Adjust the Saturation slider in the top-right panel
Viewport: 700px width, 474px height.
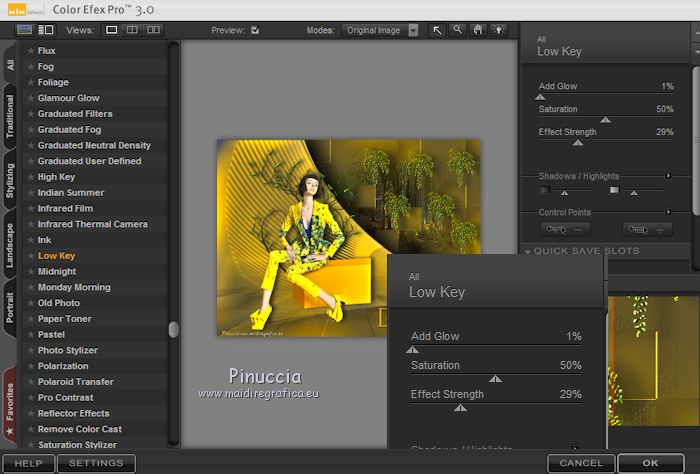[605, 120]
